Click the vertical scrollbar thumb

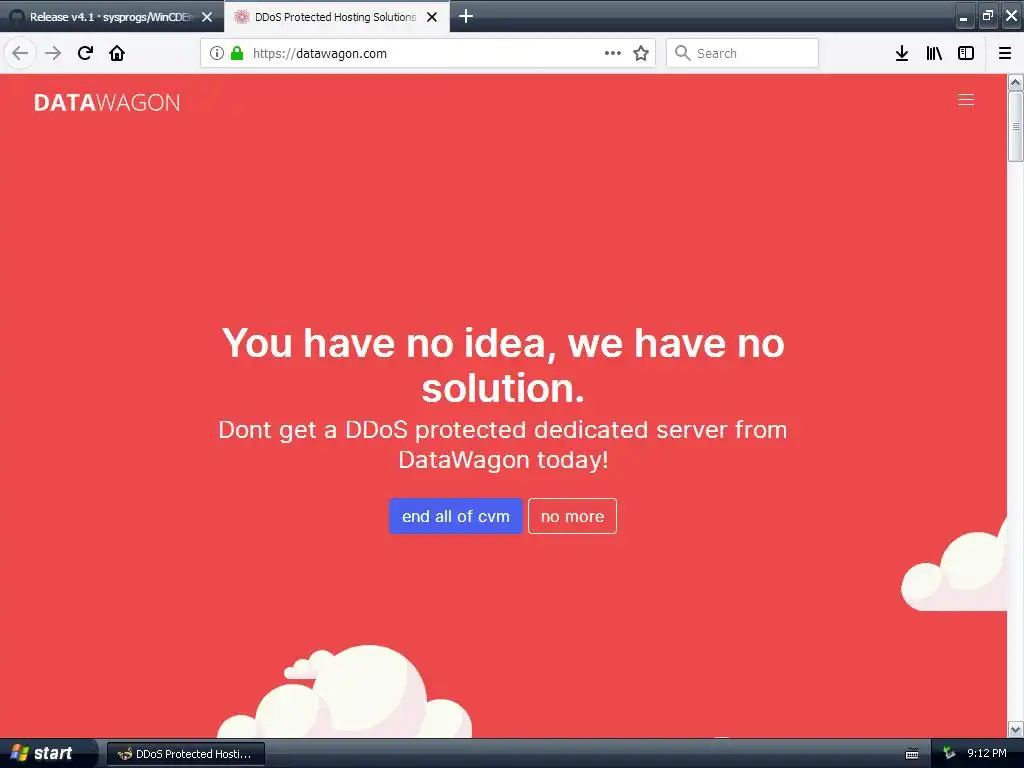pyautogui.click(x=1015, y=126)
